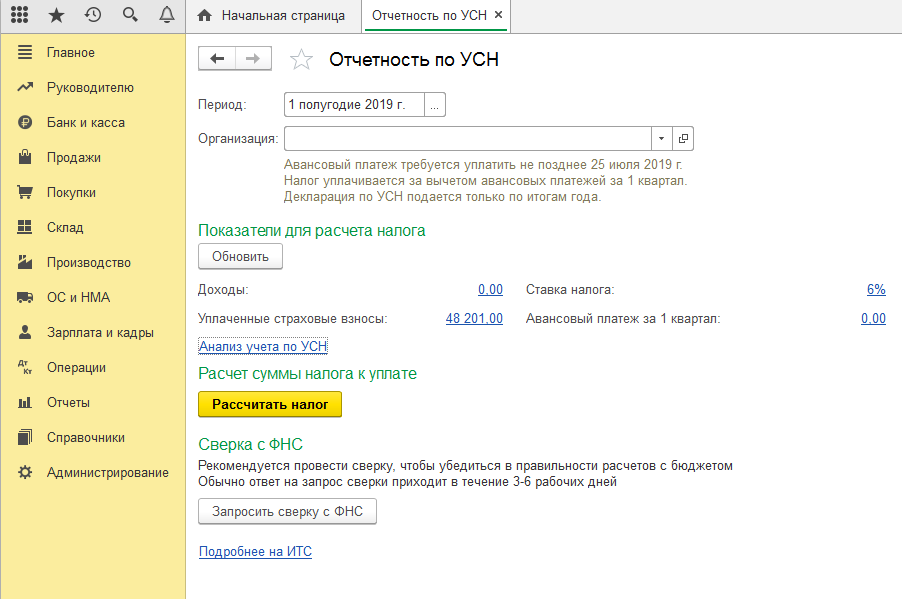The height and width of the screenshot is (599, 902).
Task: Close the Отчетность по УСН tab
Action: pos(499,15)
